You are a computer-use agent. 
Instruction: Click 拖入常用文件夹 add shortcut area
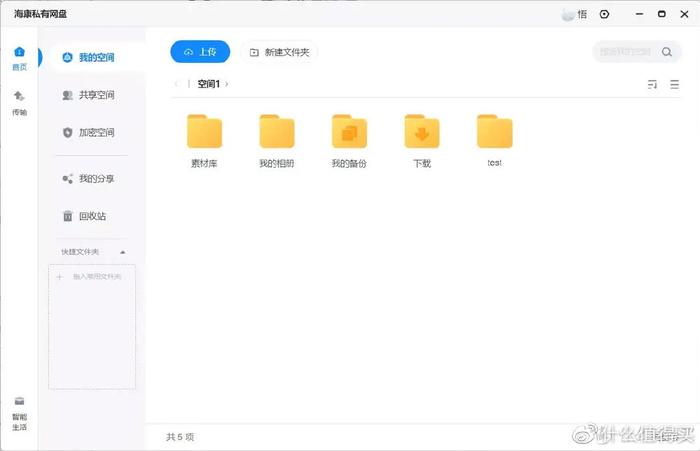92,326
